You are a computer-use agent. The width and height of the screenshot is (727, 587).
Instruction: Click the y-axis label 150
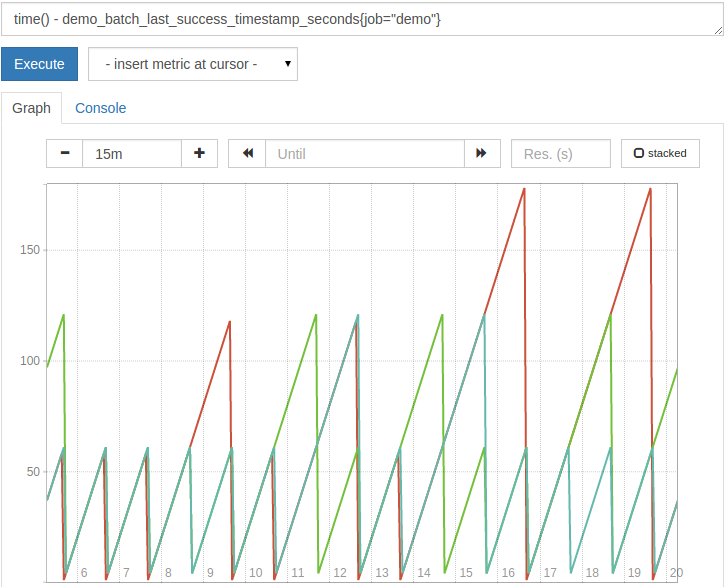coord(30,250)
